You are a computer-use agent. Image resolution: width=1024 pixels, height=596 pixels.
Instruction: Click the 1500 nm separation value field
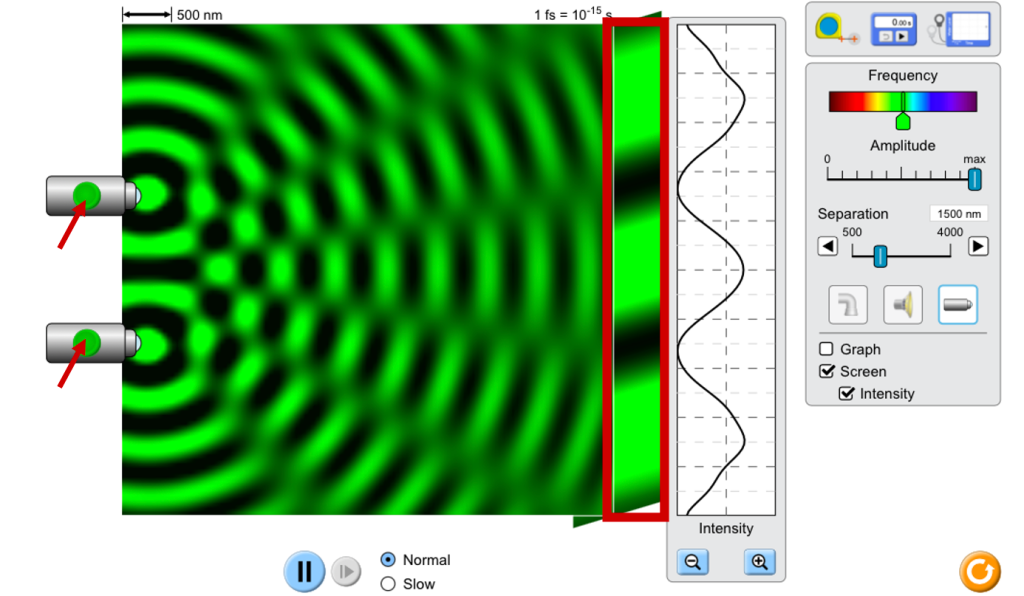(x=959, y=213)
